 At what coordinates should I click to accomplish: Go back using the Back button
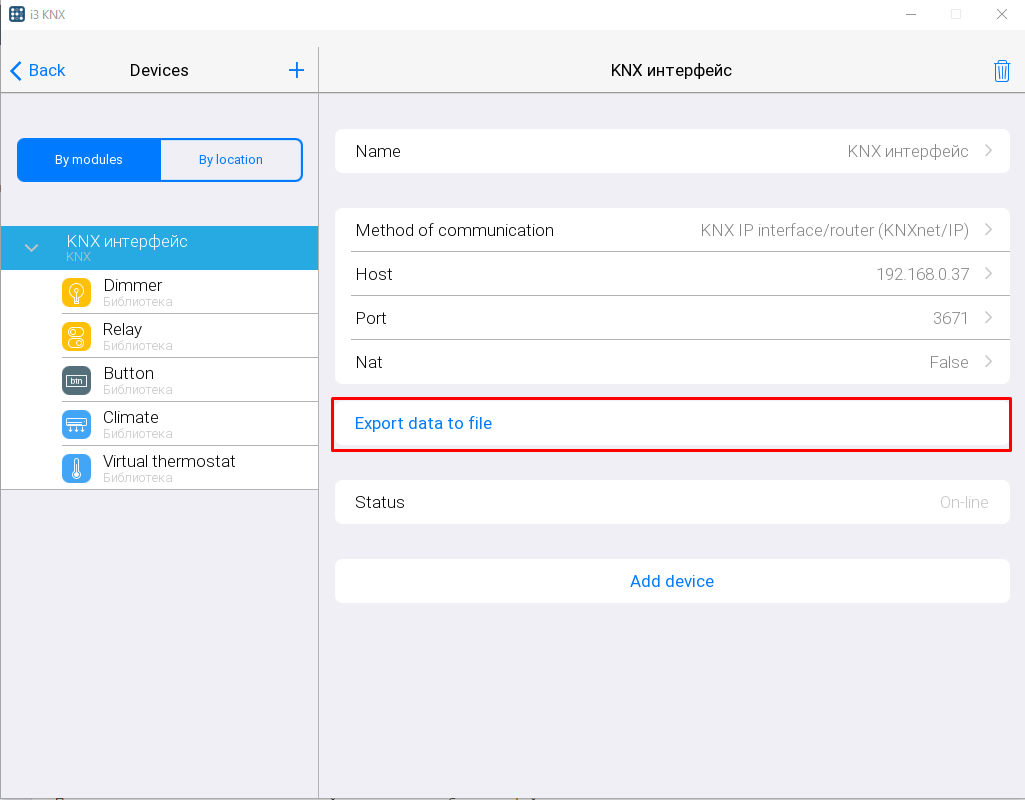click(38, 70)
